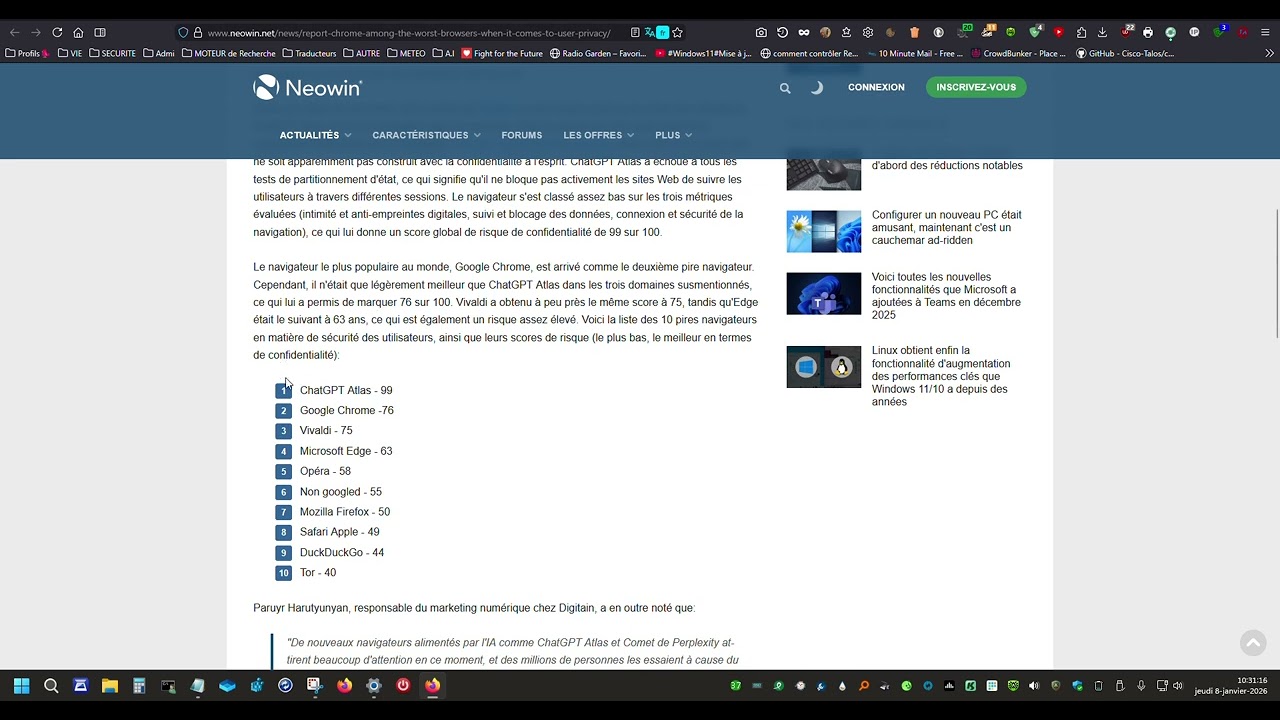Take a screenshot with camera icon

761,32
